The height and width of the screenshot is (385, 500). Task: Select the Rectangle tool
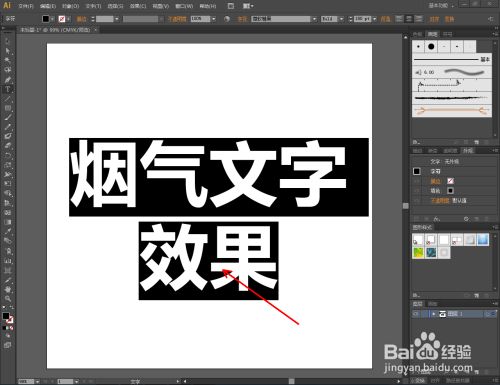[x=8, y=108]
